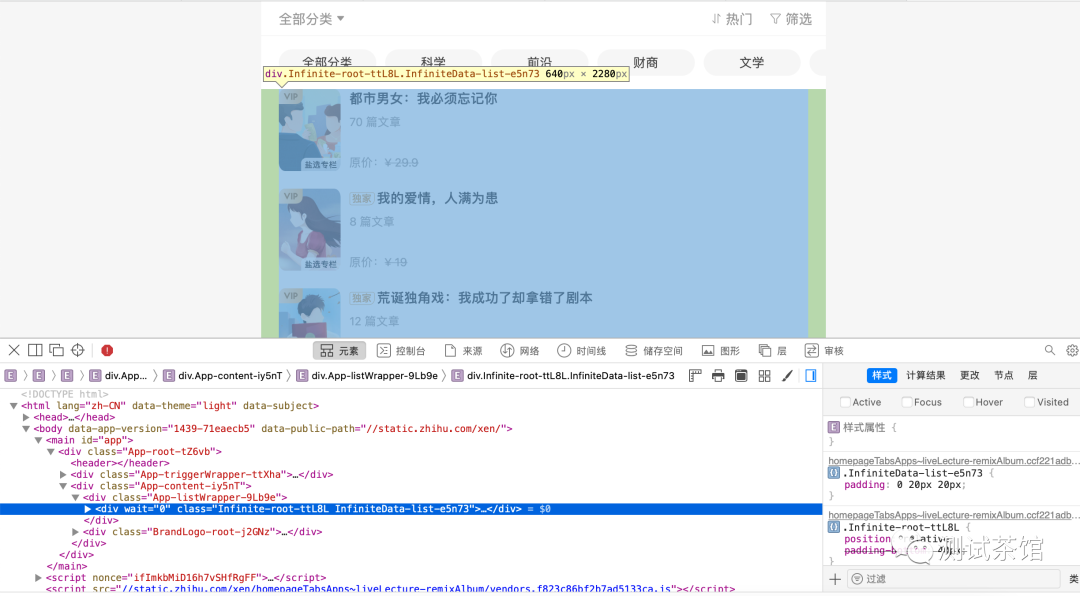
Task: Toggle the dark appearance icon in the DOM toolbar
Action: (x=741, y=376)
